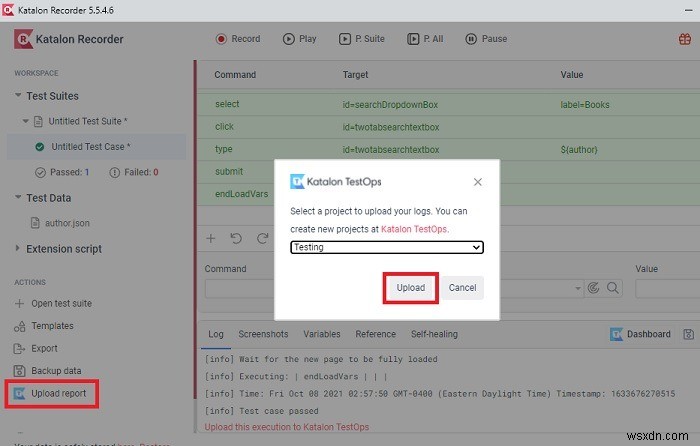This screenshot has width=700, height=446.
Task: Cancel the TestOps upload dialog
Action: (462, 288)
